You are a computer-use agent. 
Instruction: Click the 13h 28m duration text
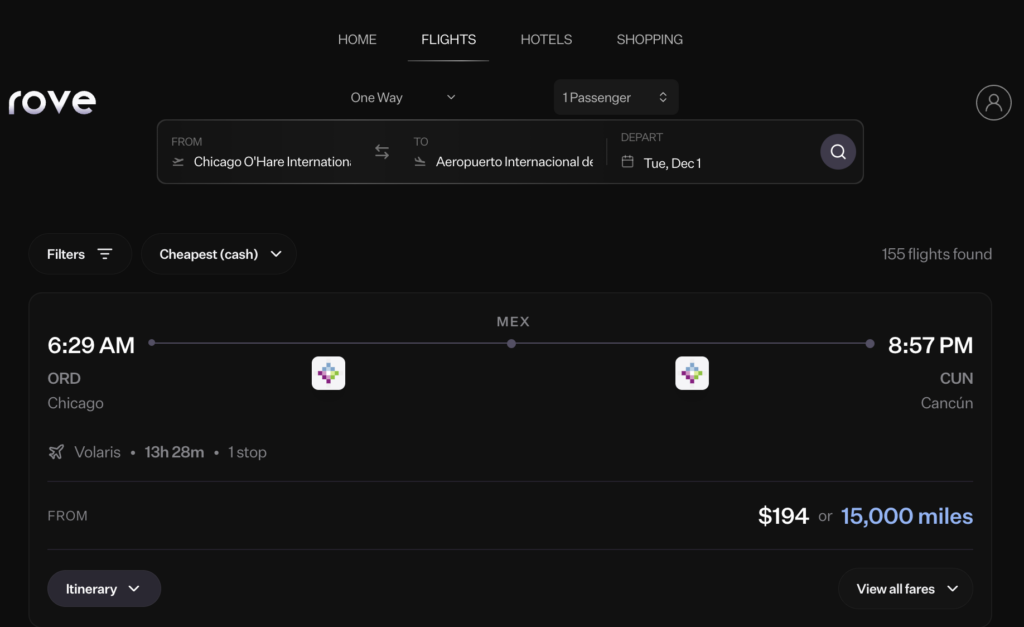point(174,452)
